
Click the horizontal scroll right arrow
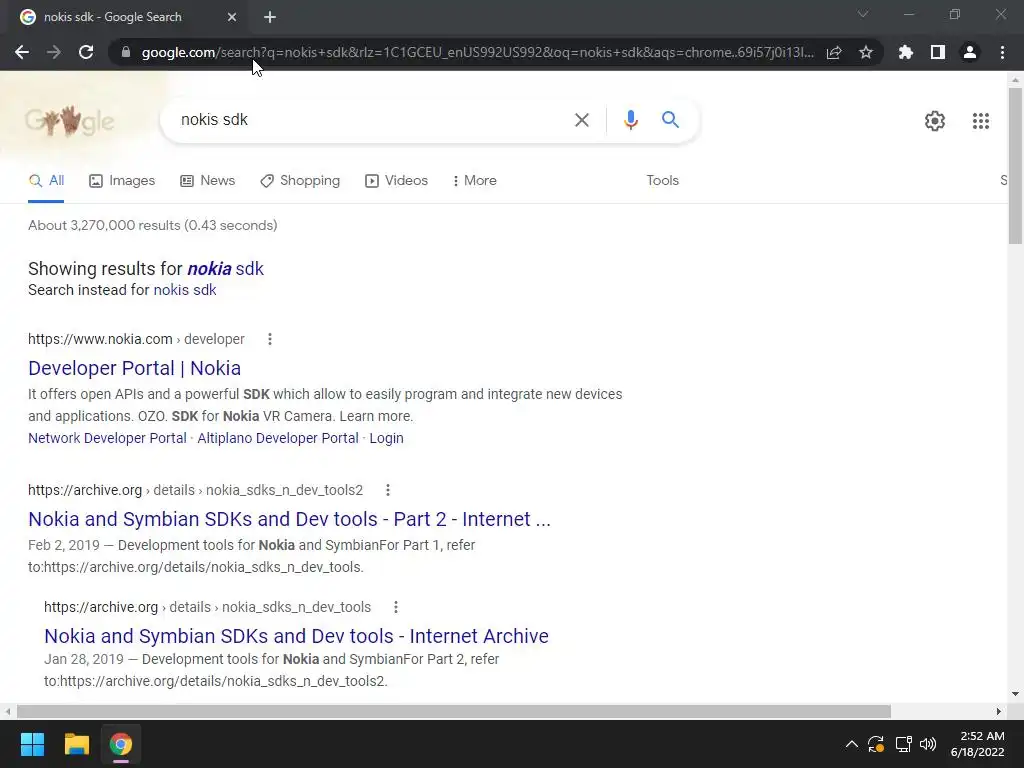999,711
